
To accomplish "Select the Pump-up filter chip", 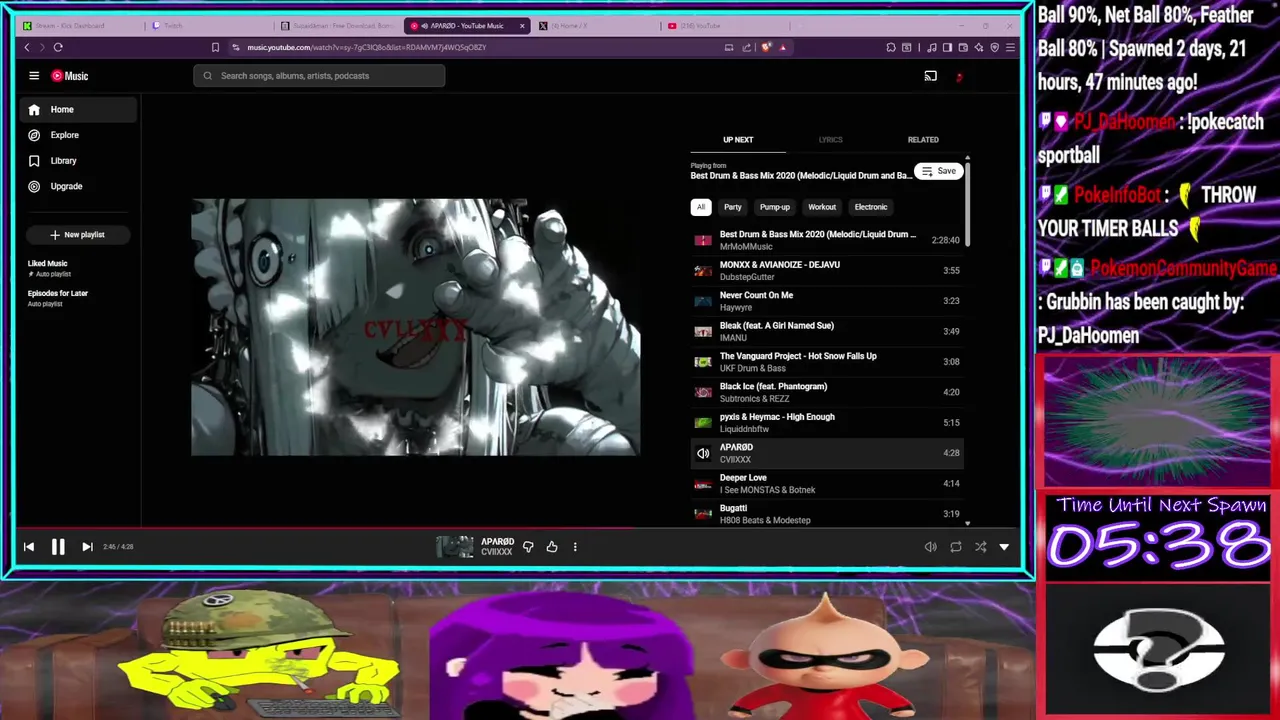I will coord(775,207).
